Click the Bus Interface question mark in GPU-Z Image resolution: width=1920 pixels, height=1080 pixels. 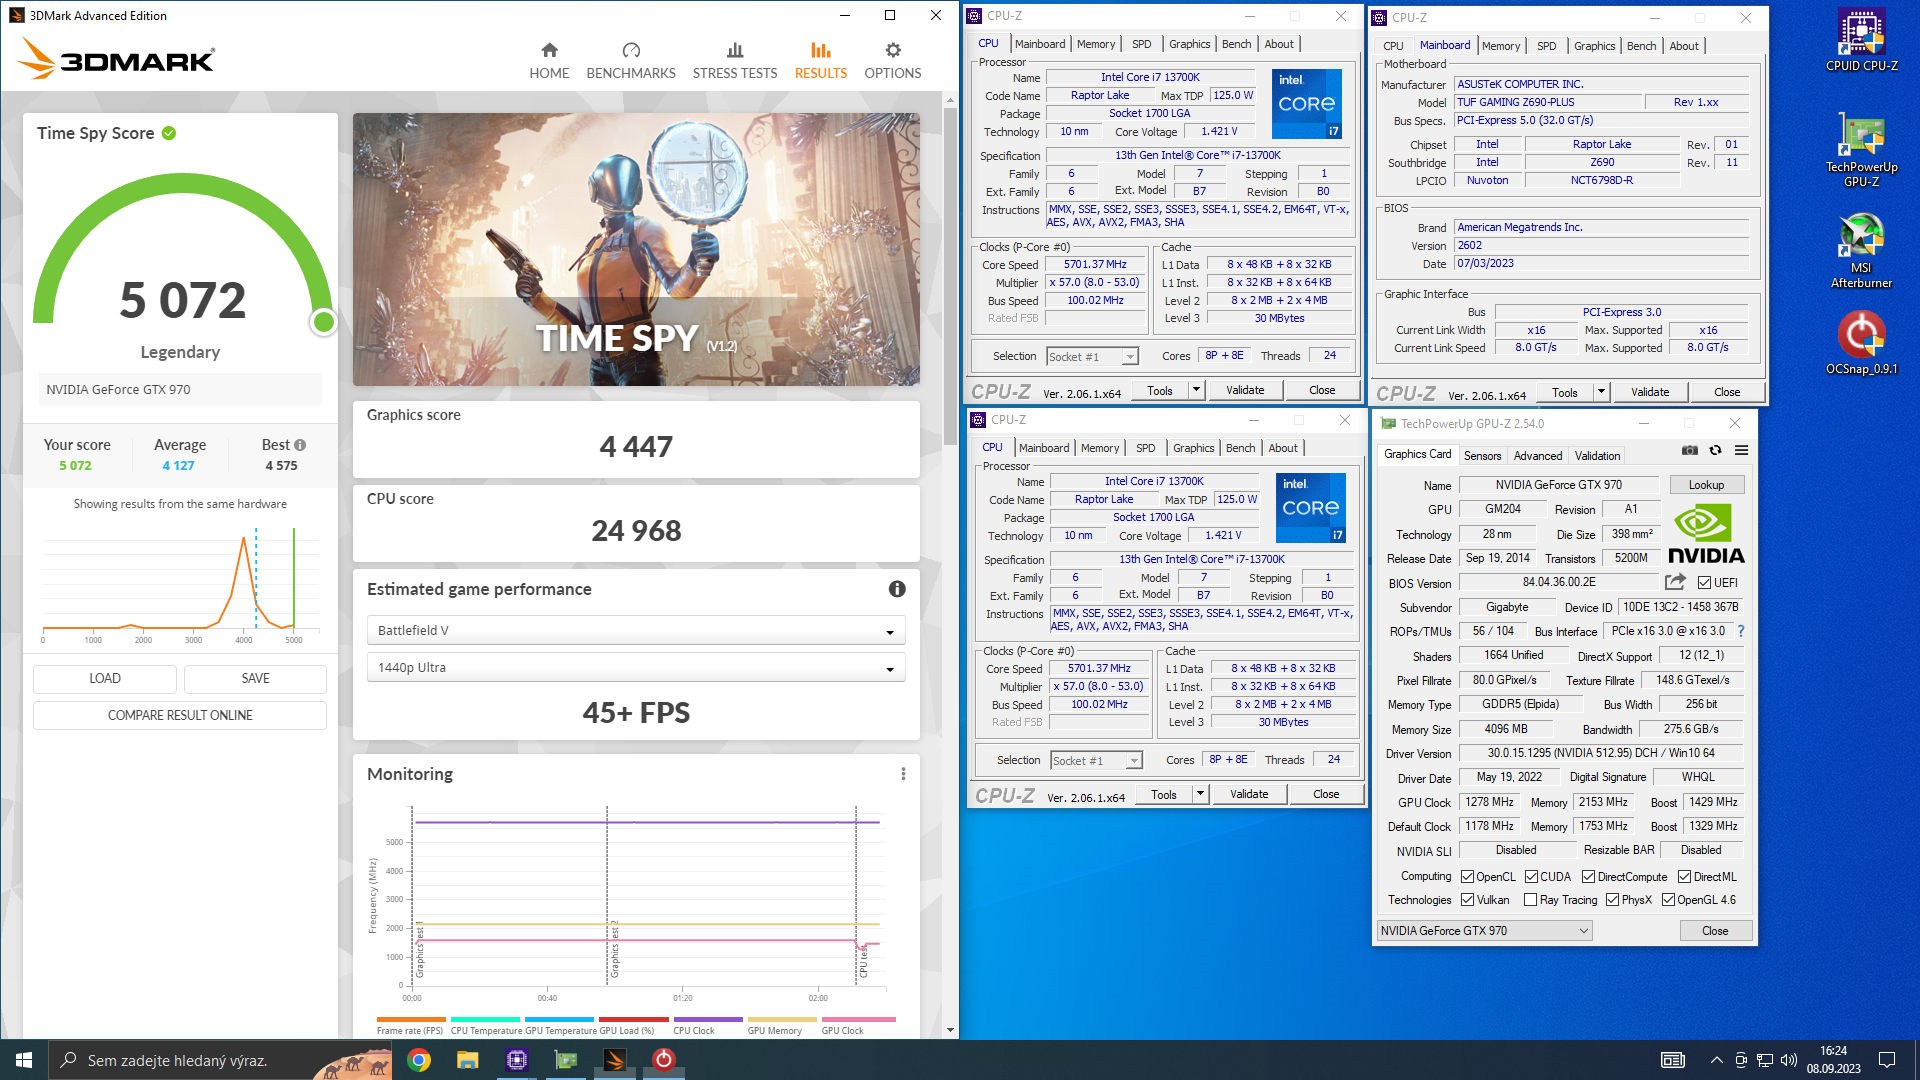tap(1741, 631)
